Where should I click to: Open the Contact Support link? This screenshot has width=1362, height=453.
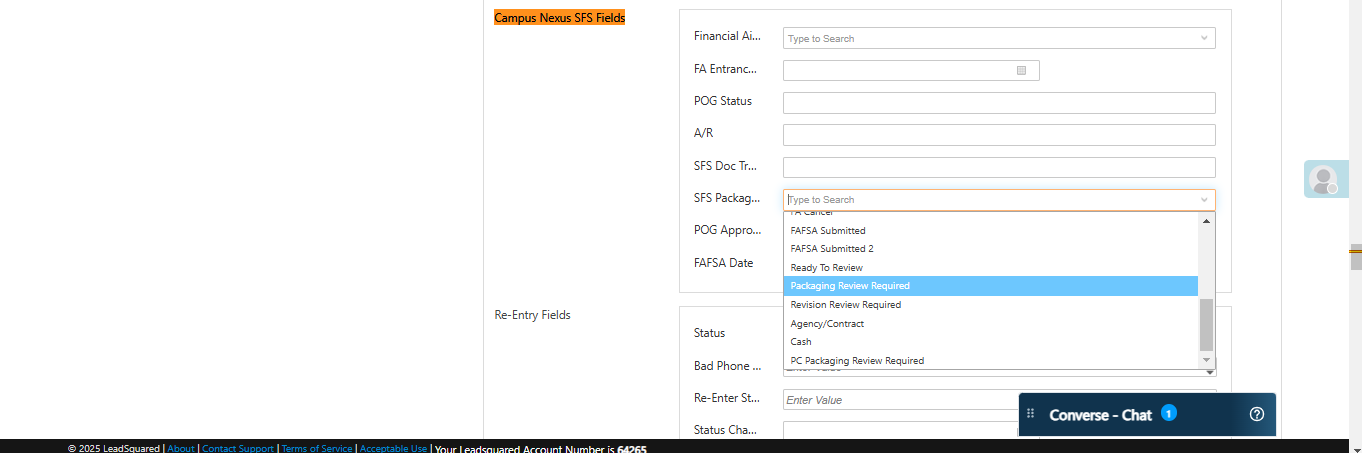(x=238, y=449)
